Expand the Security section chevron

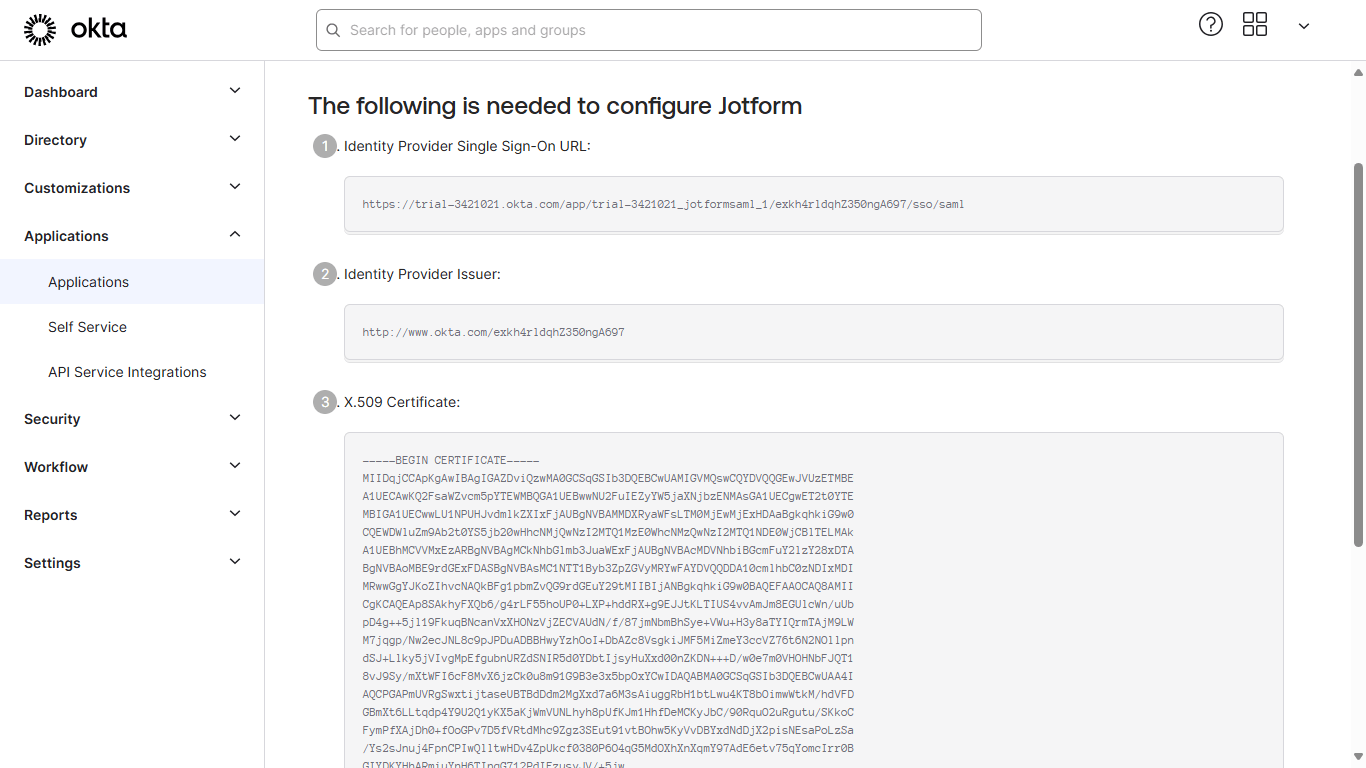[x=235, y=418]
